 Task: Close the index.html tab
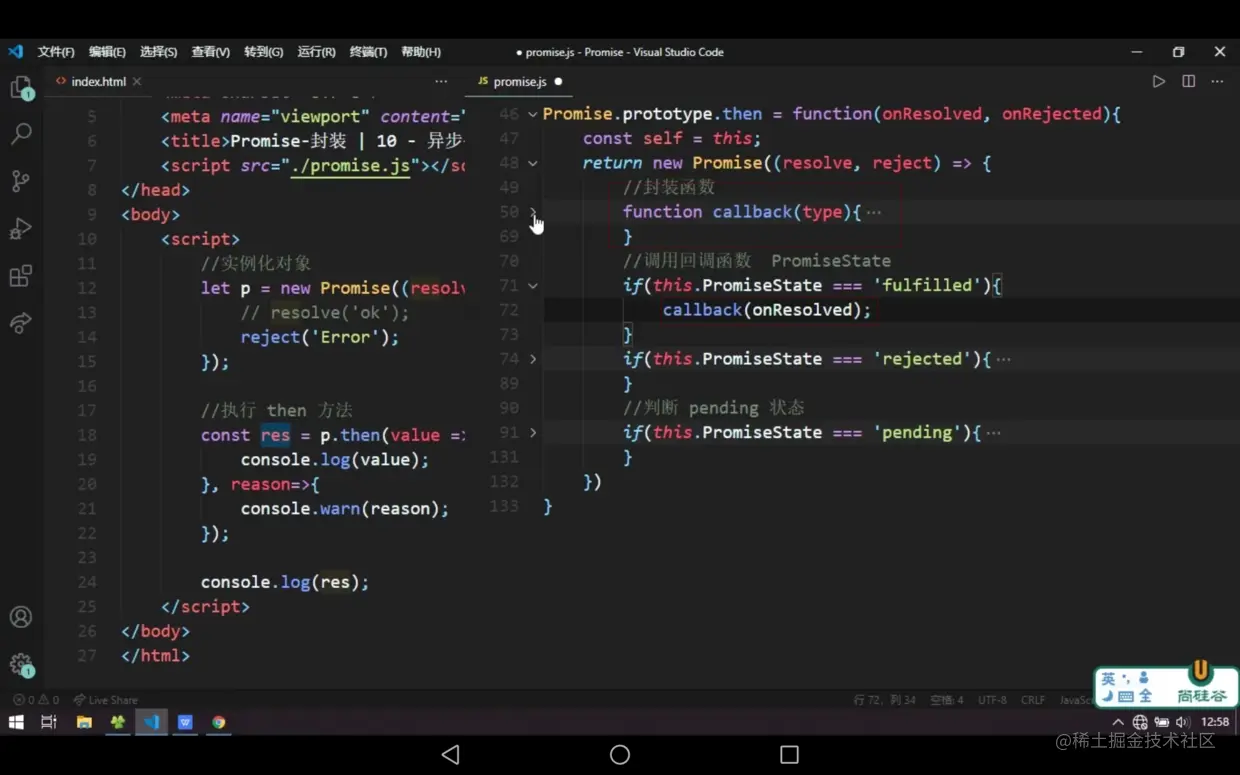pos(137,81)
